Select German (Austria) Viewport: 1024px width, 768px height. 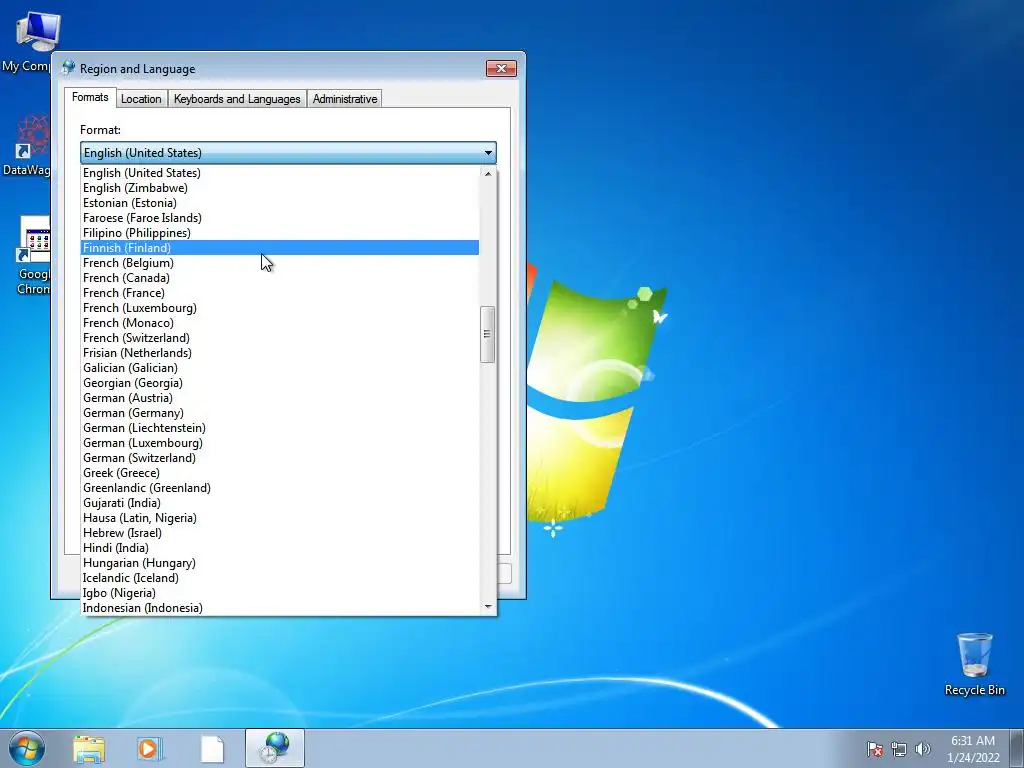coord(280,398)
